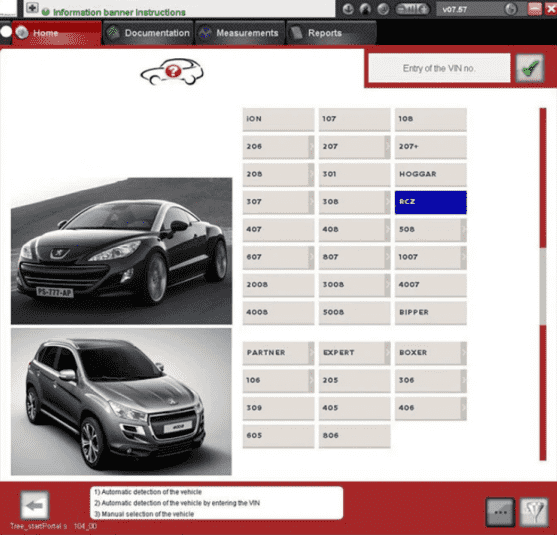Expand the 307 model variants
The width and height of the screenshot is (557, 535).
pyautogui.click(x=311, y=202)
